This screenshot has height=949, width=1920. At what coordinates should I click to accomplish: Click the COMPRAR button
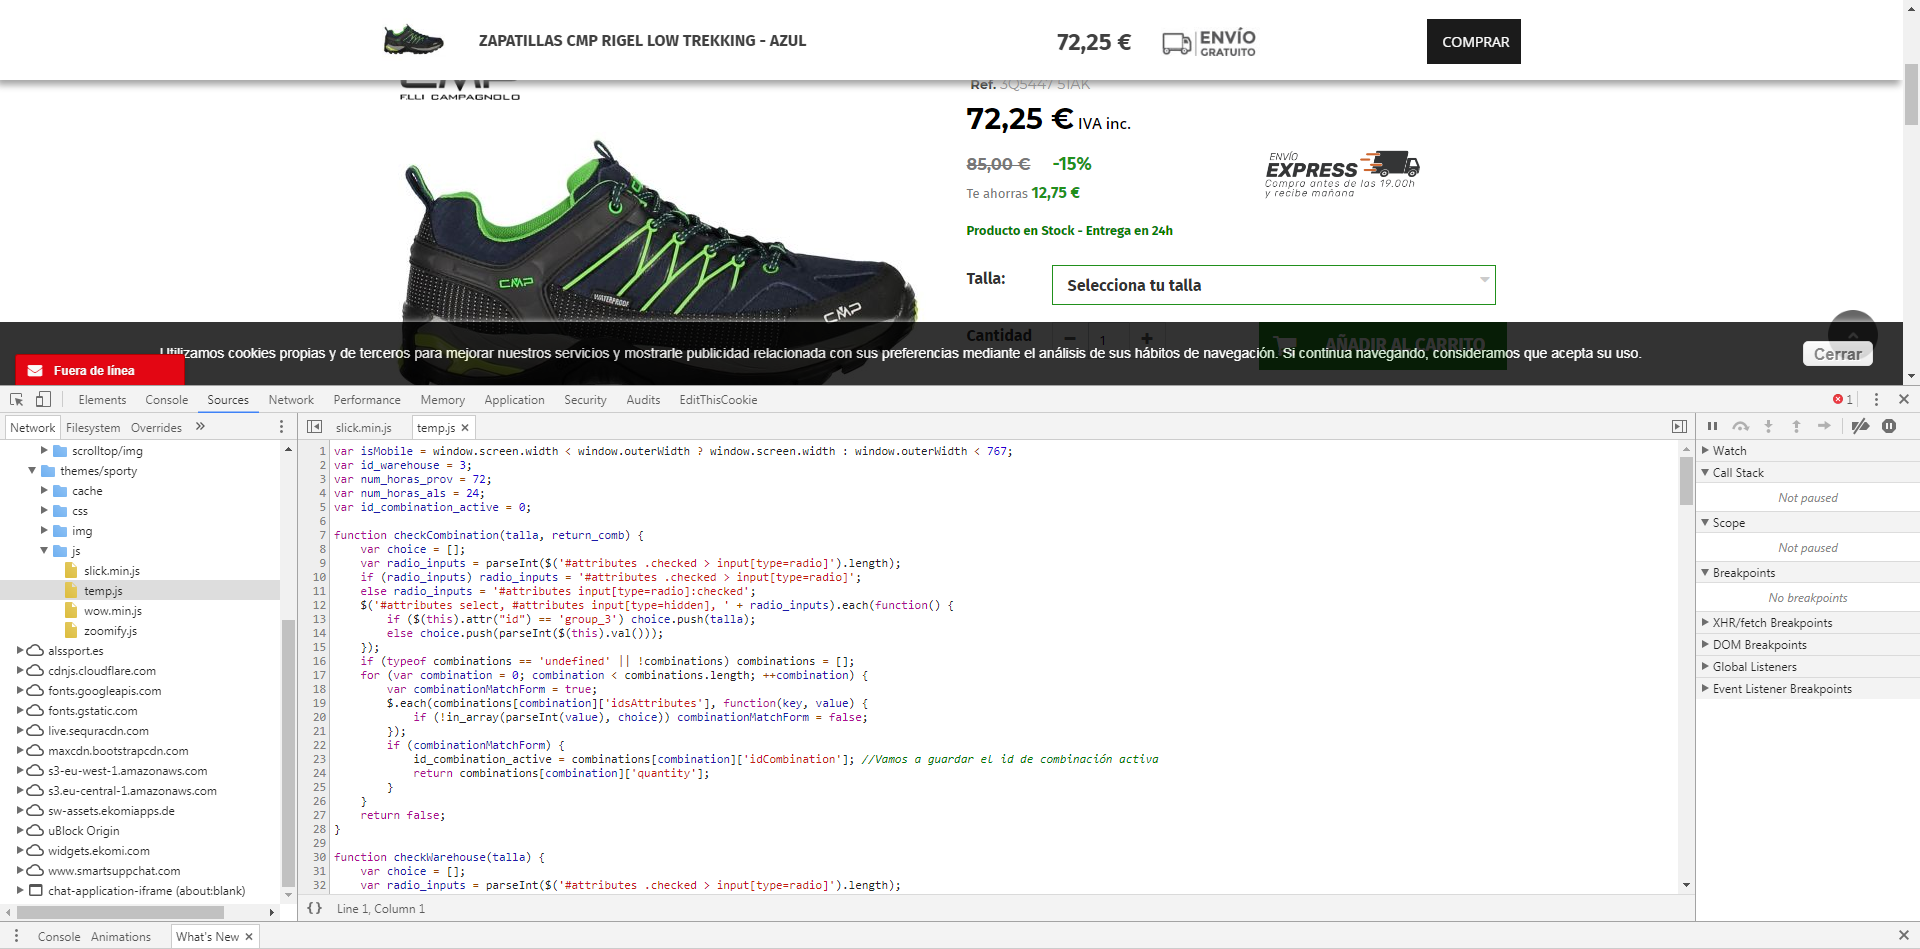click(1474, 42)
